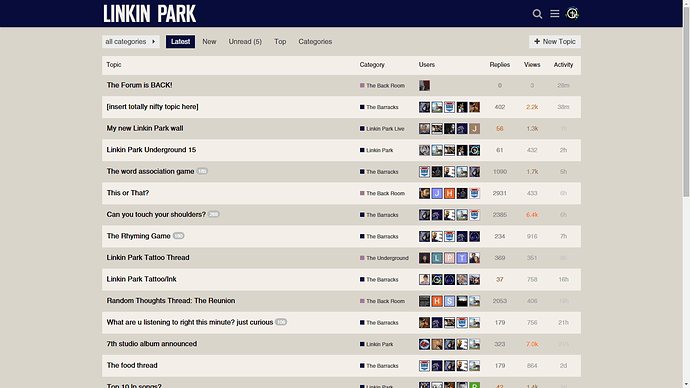Open the user profile avatar in header

pos(572,14)
